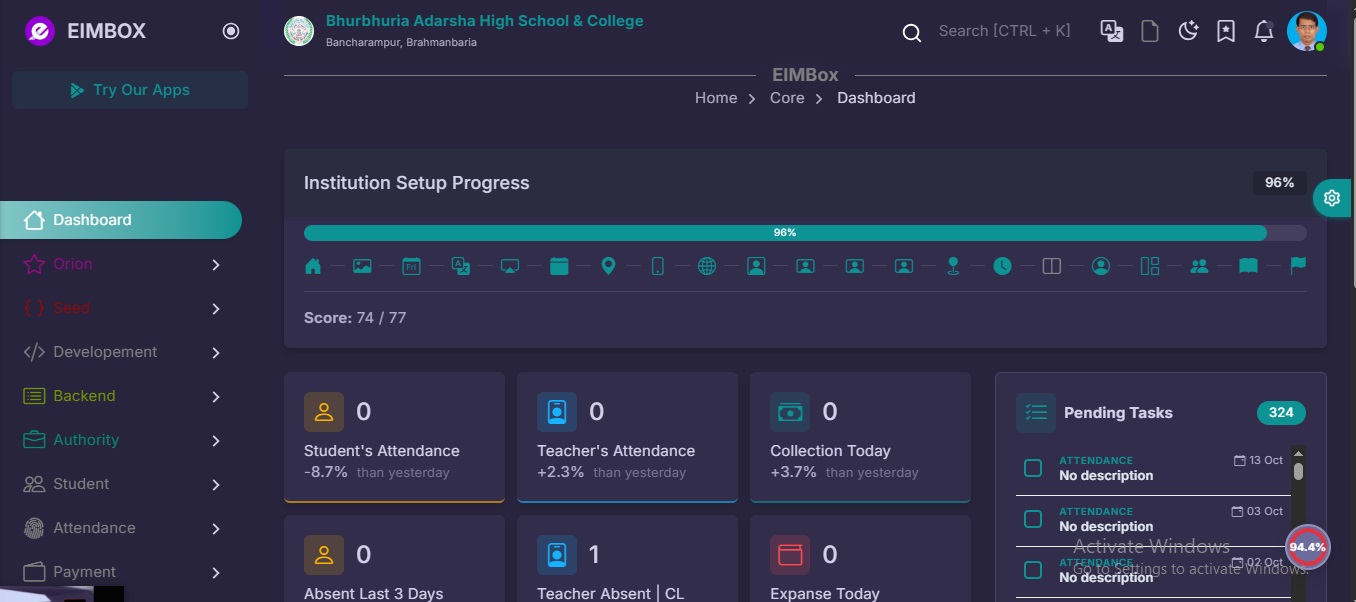Select Seed in the sidebar

pyautogui.click(x=121, y=308)
